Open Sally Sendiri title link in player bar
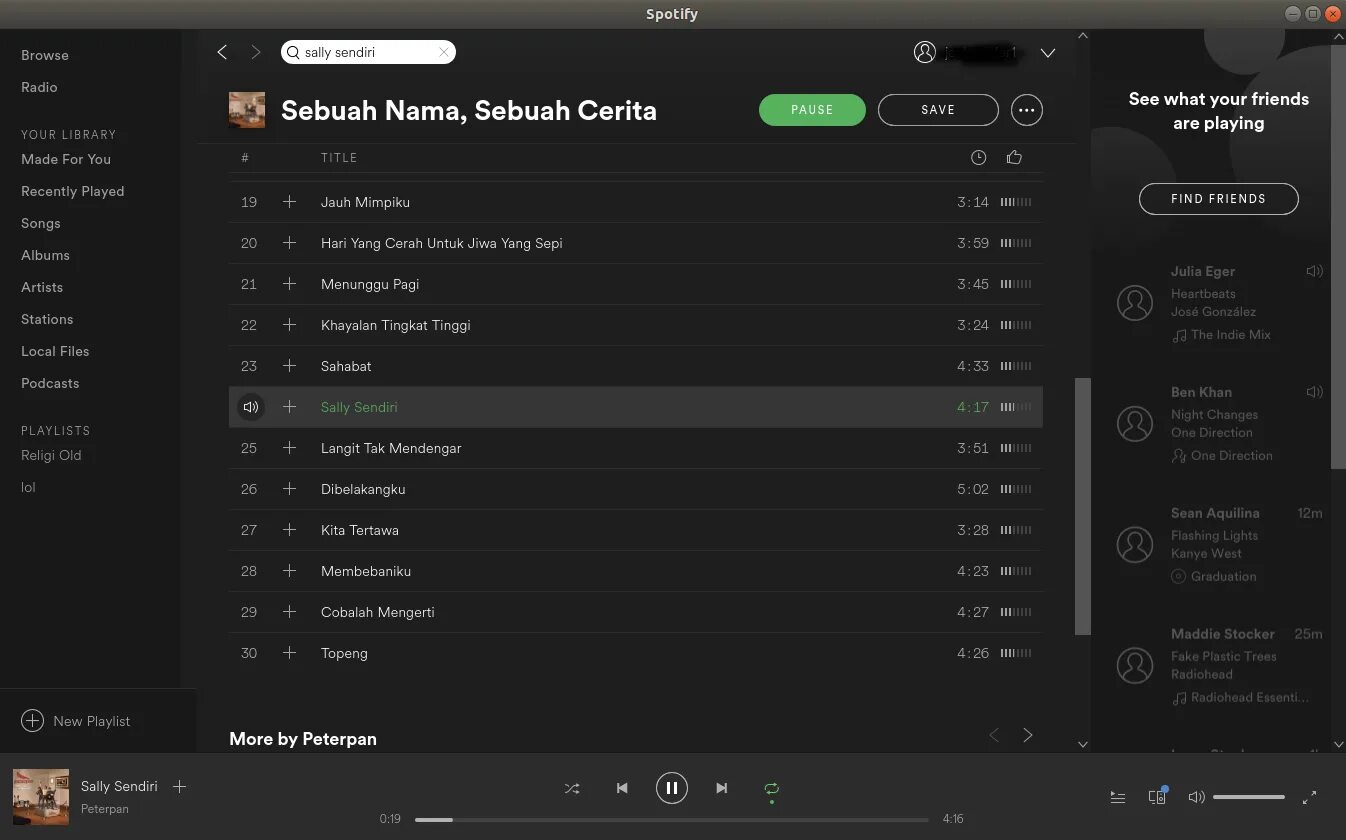 (x=119, y=786)
